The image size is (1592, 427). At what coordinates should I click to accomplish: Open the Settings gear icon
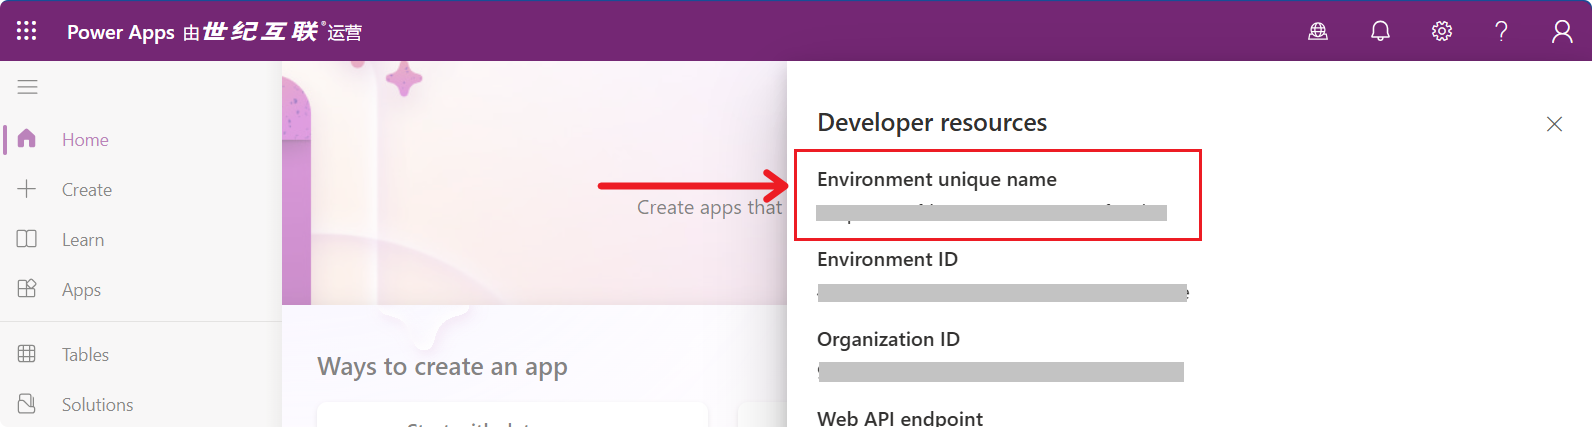pos(1441,31)
